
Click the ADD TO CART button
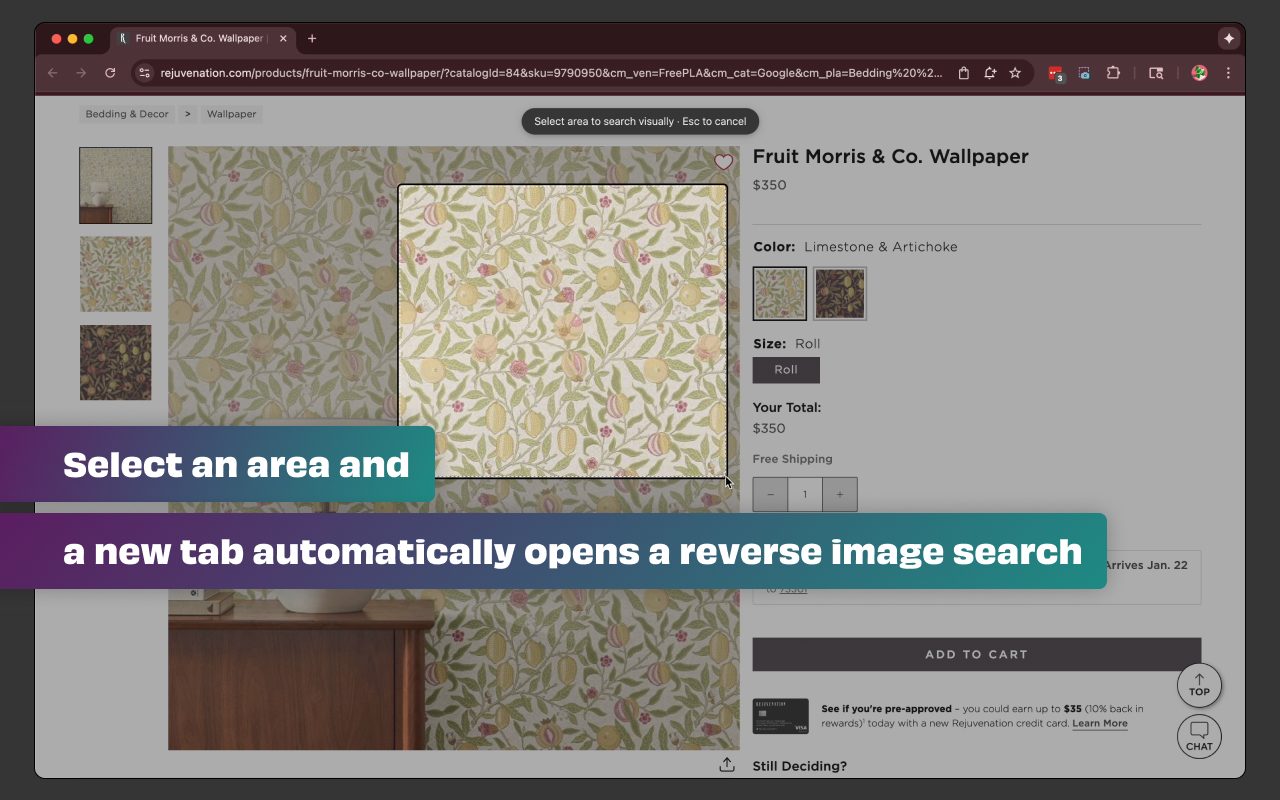977,654
